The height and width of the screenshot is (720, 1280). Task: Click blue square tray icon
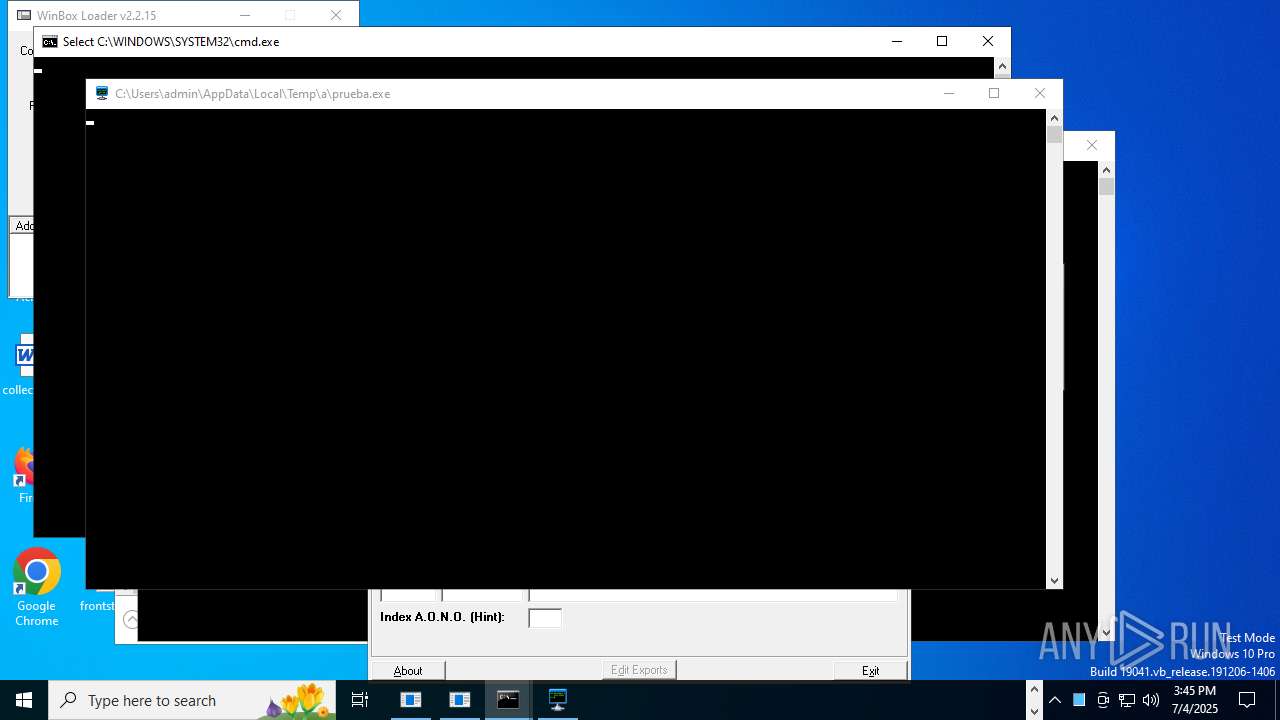(x=1079, y=700)
